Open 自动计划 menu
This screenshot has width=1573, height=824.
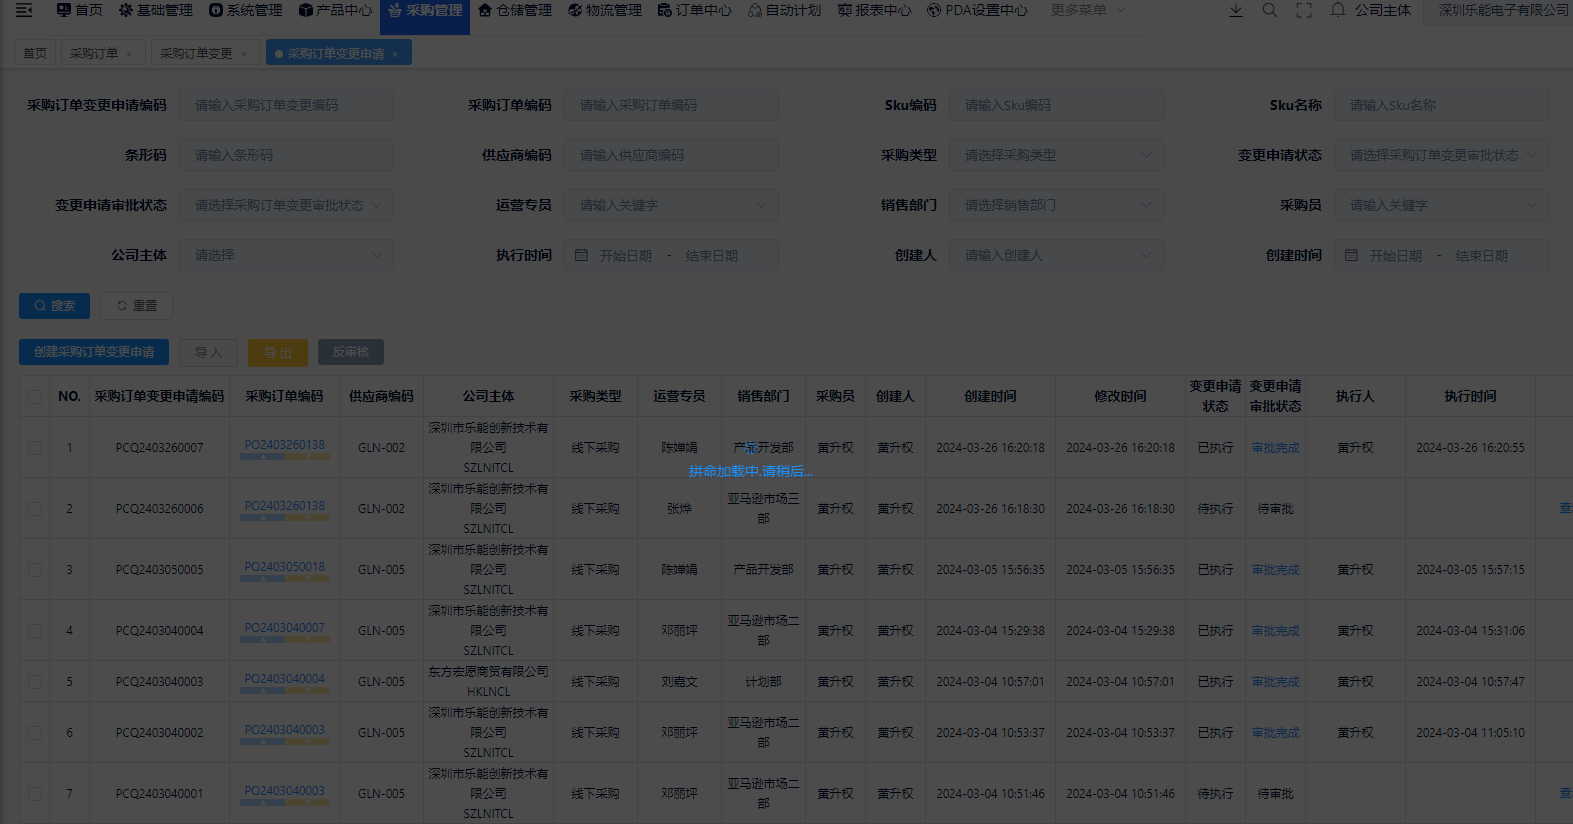point(785,10)
